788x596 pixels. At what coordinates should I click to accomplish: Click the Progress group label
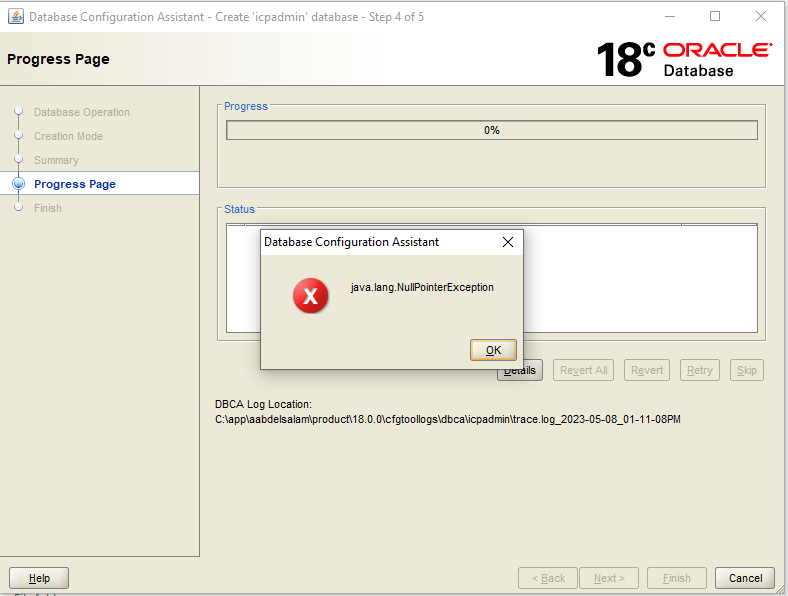tap(246, 106)
